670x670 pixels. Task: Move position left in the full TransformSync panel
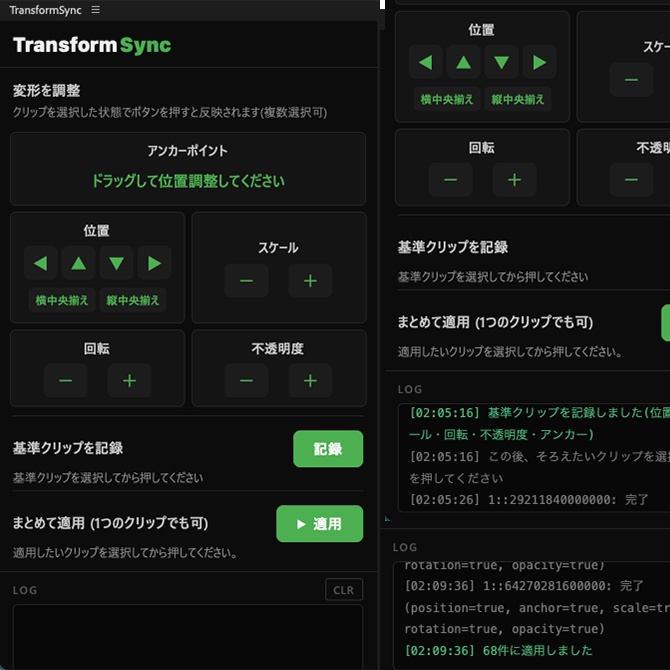(41, 263)
